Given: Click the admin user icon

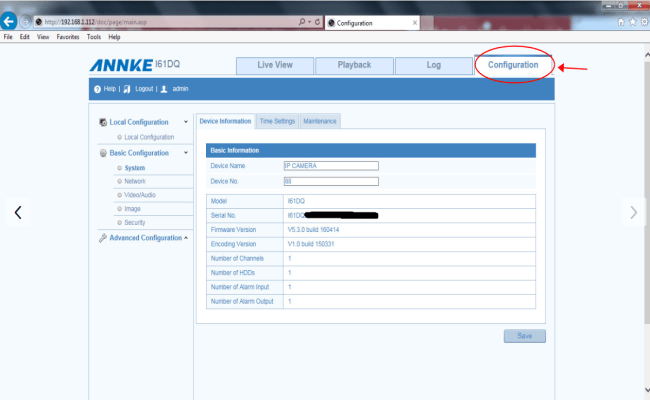Looking at the screenshot, I should pos(164,89).
